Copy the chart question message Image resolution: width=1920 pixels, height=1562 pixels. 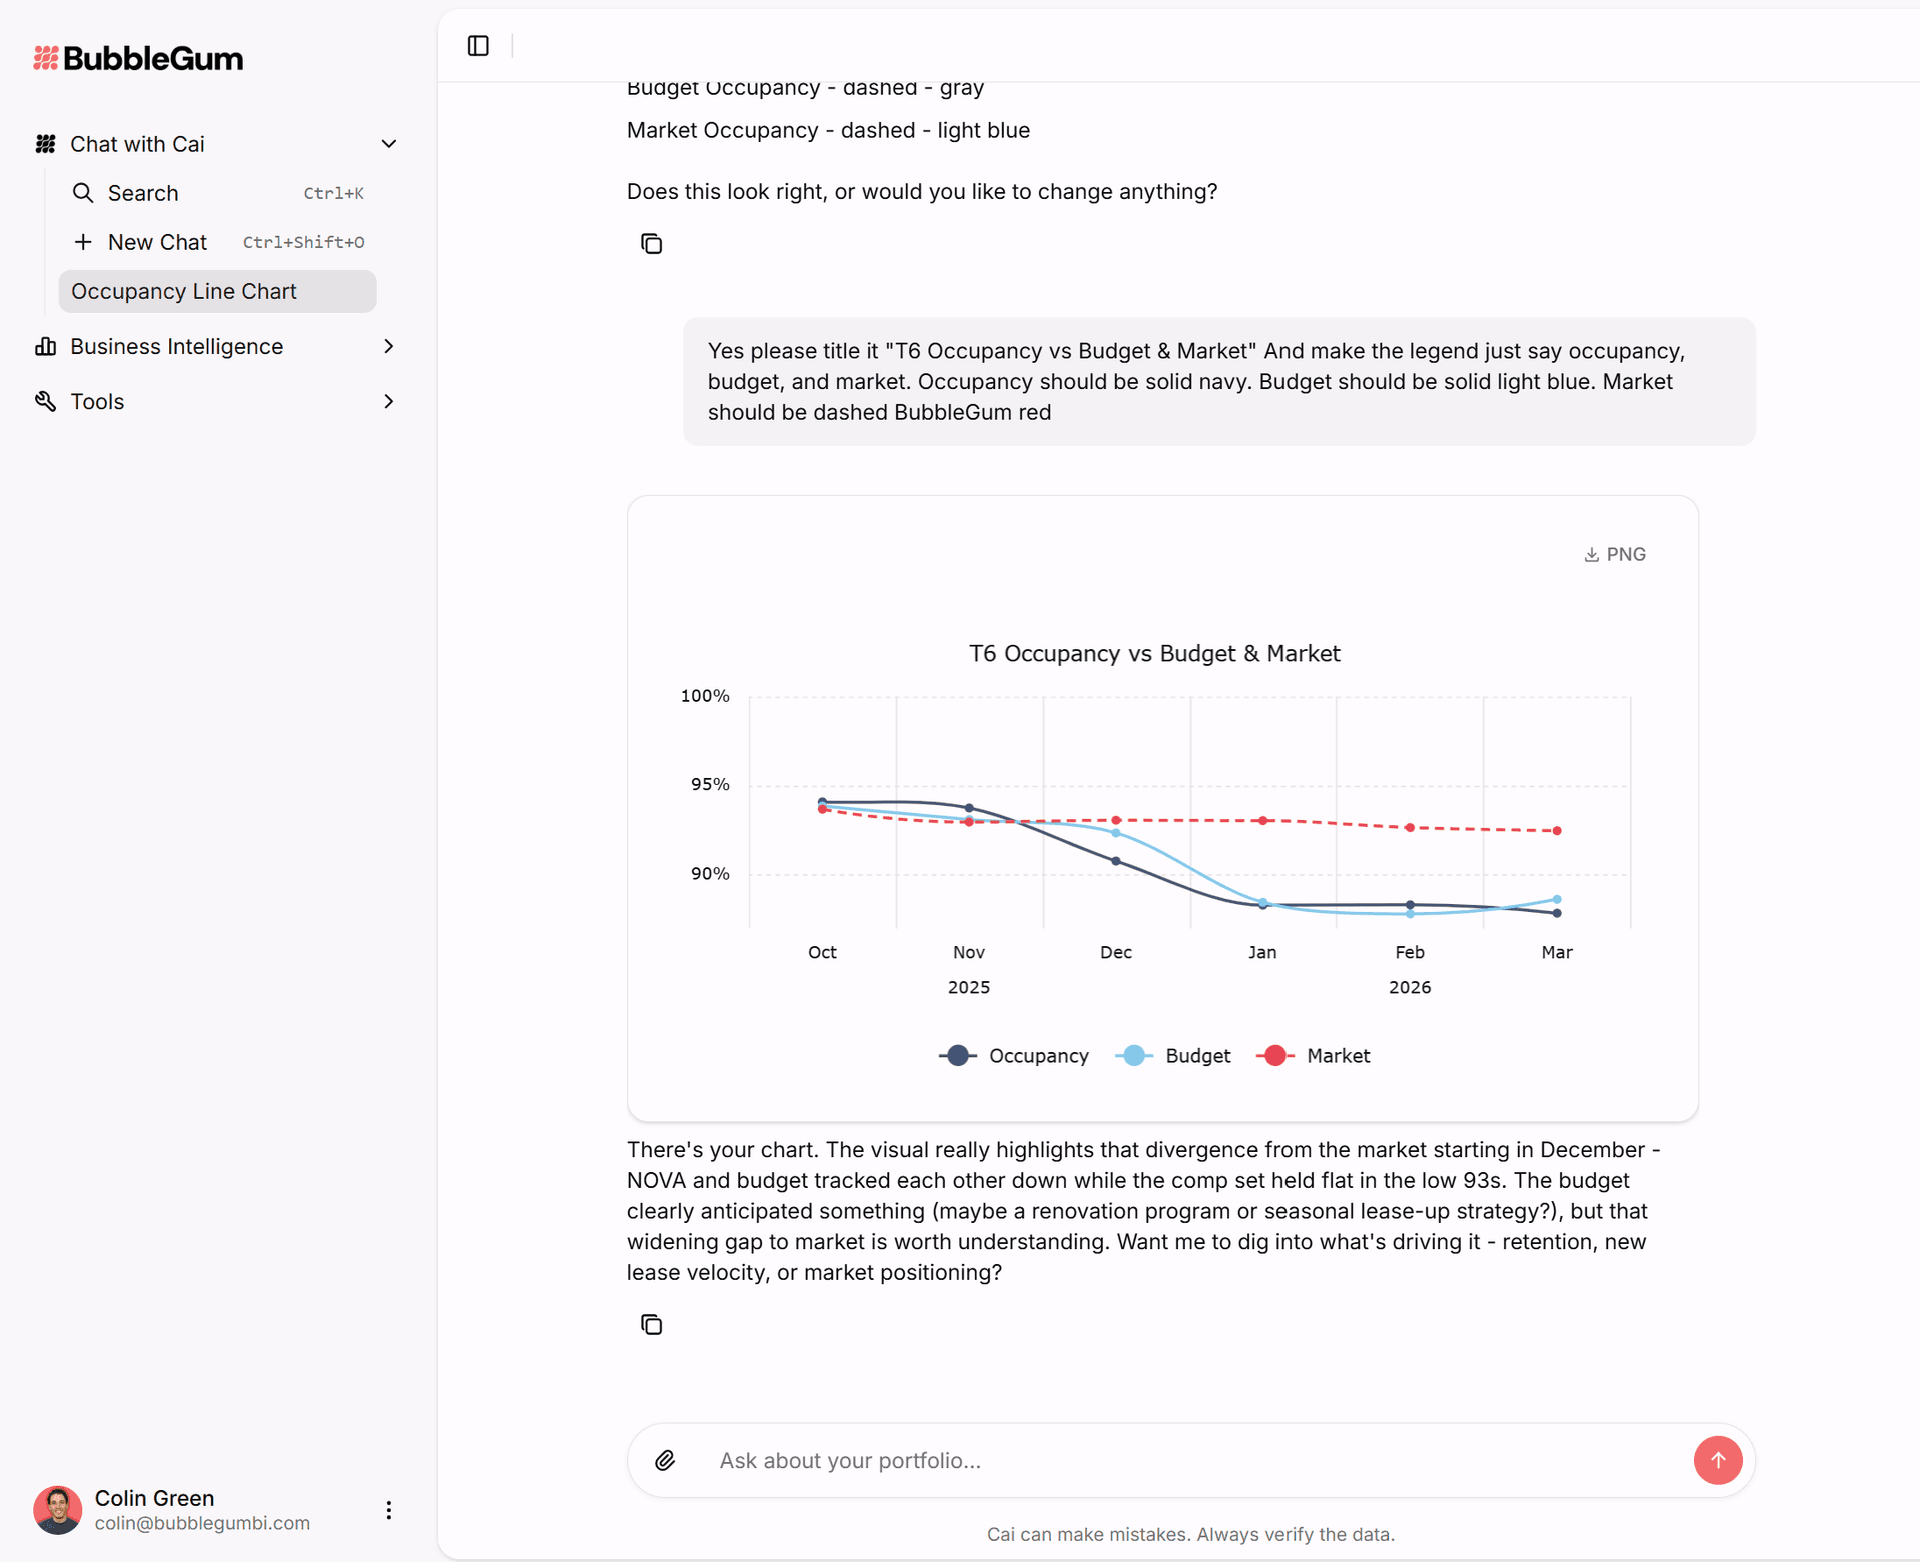652,243
